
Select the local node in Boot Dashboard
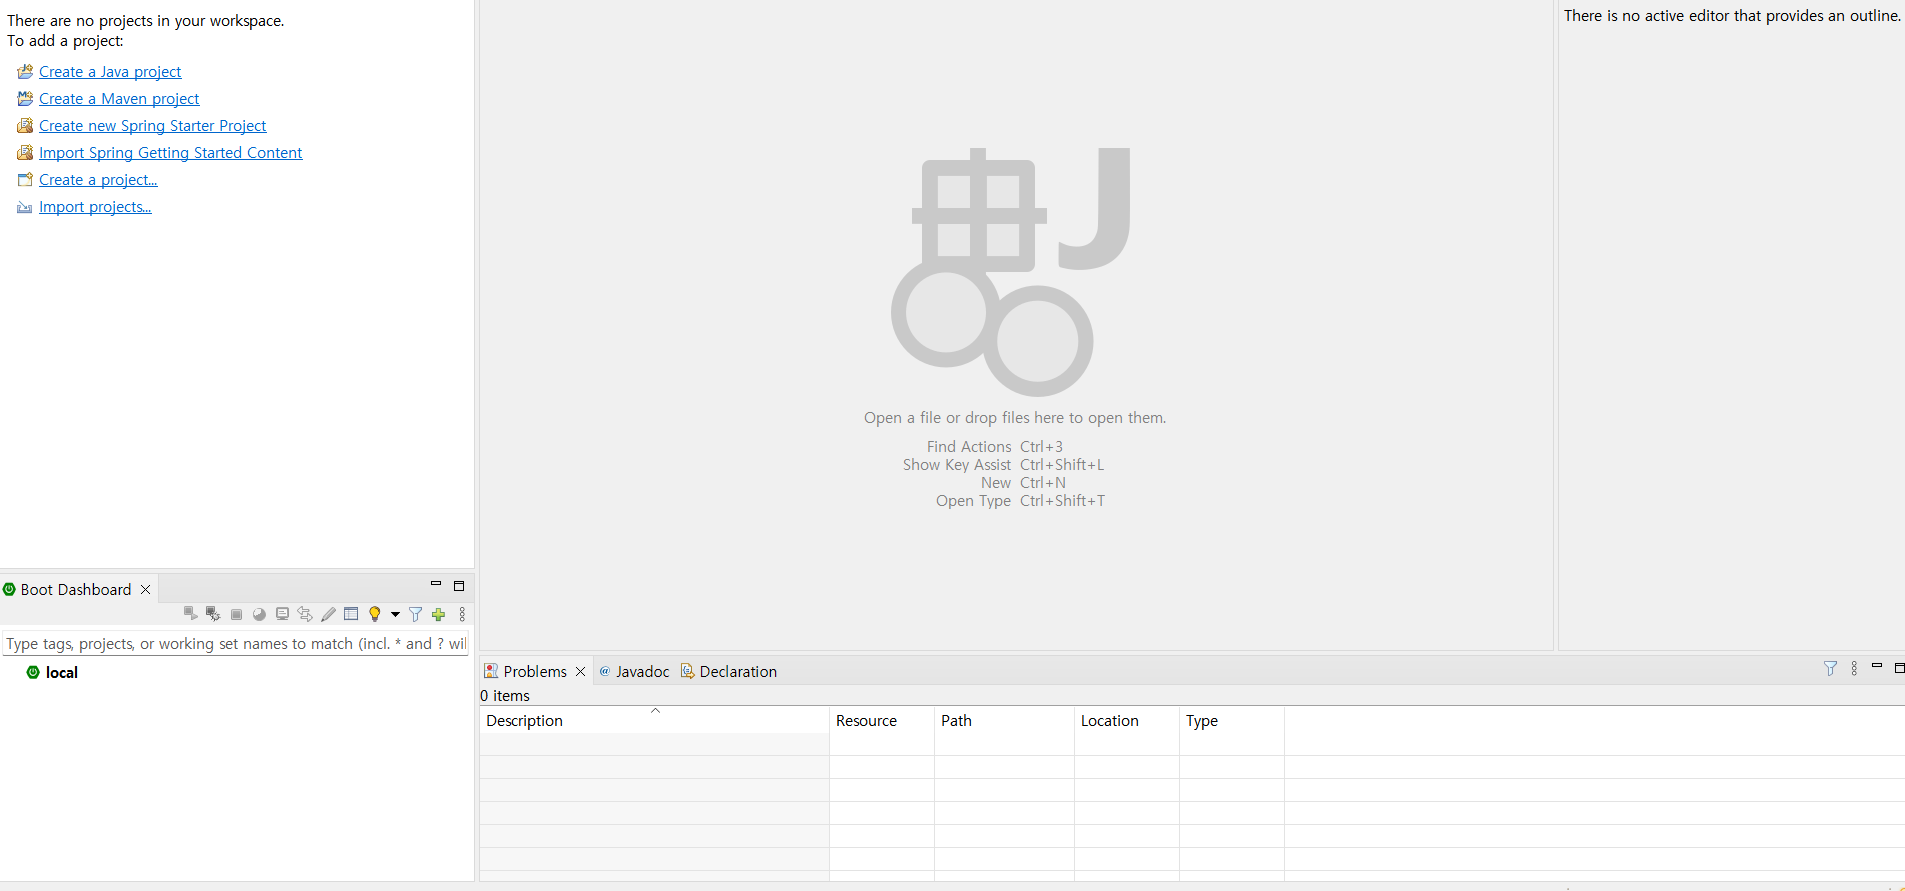click(62, 672)
